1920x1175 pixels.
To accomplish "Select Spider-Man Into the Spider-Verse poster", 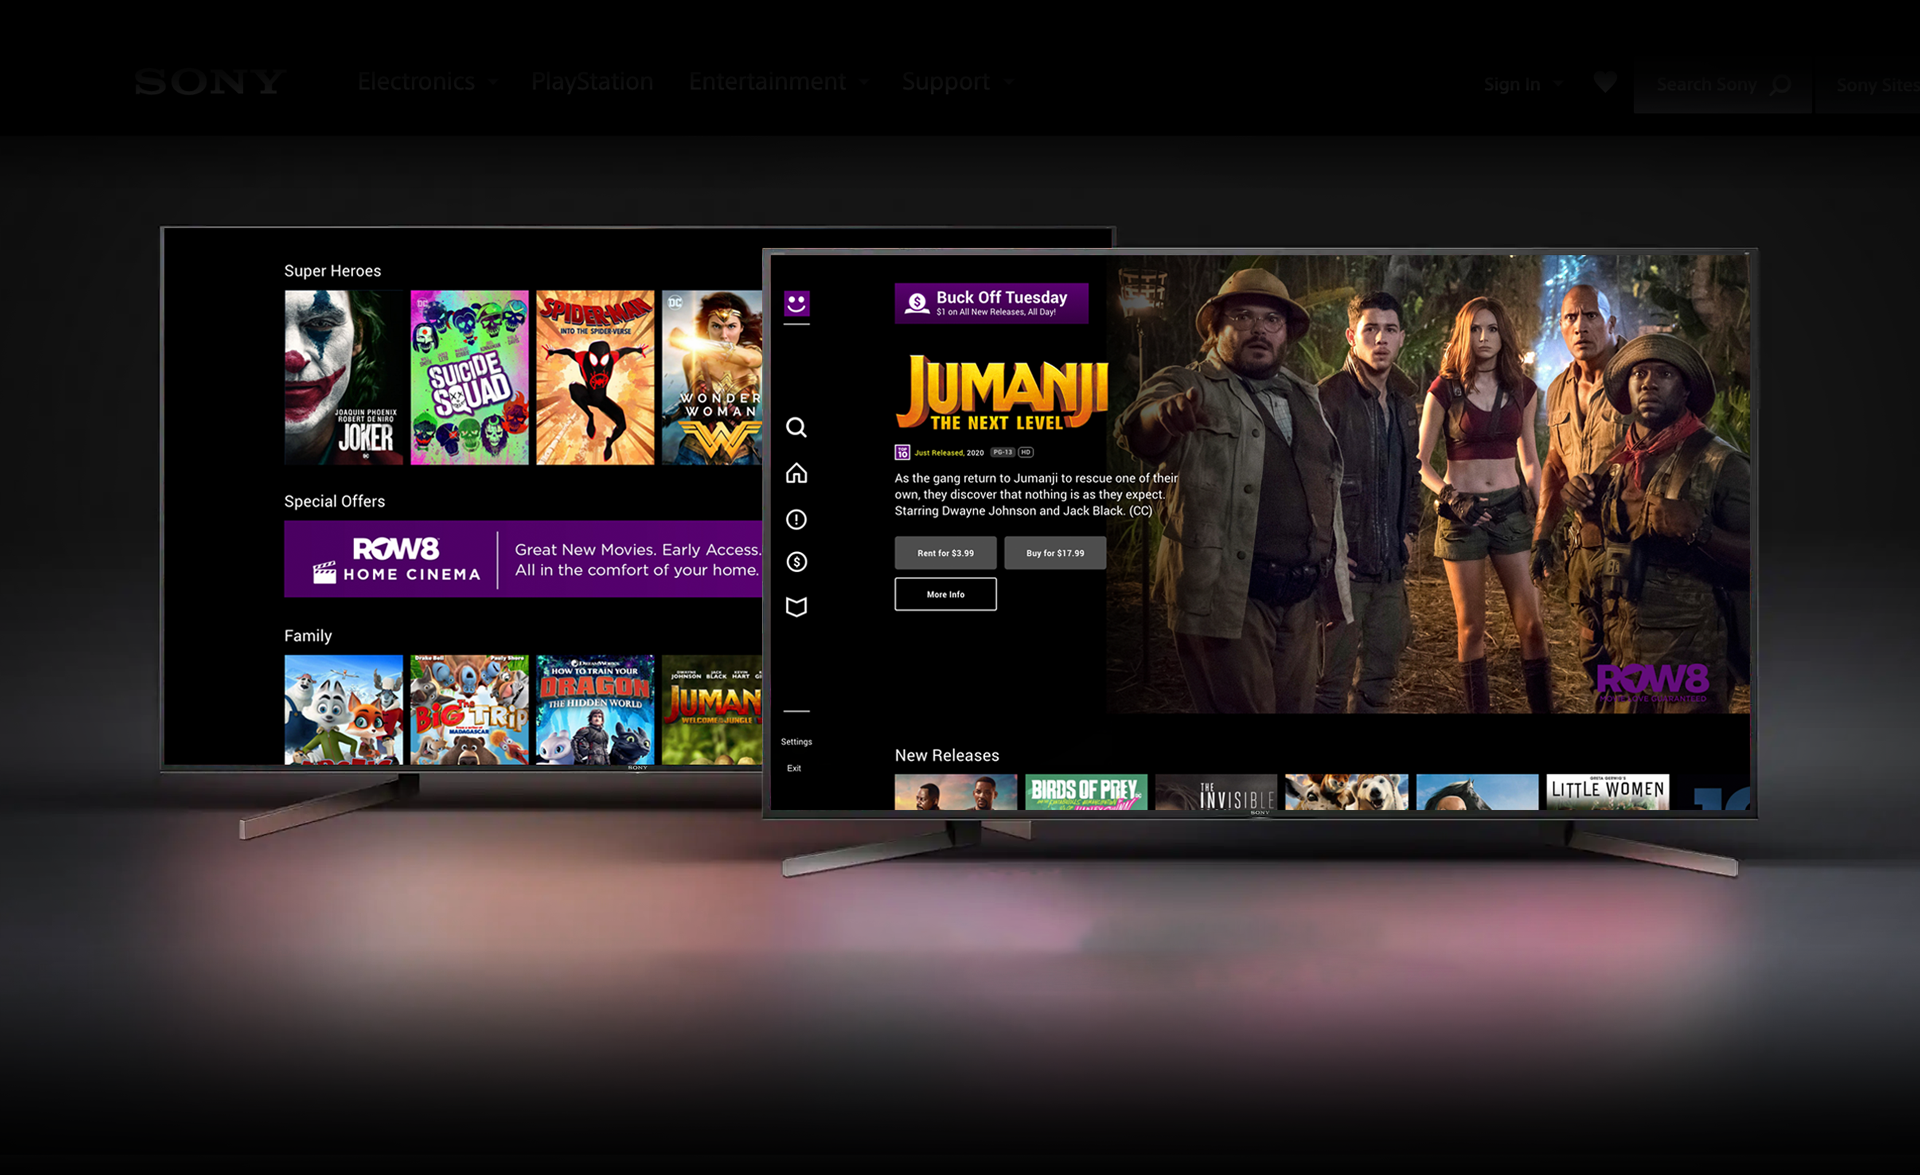I will point(595,377).
